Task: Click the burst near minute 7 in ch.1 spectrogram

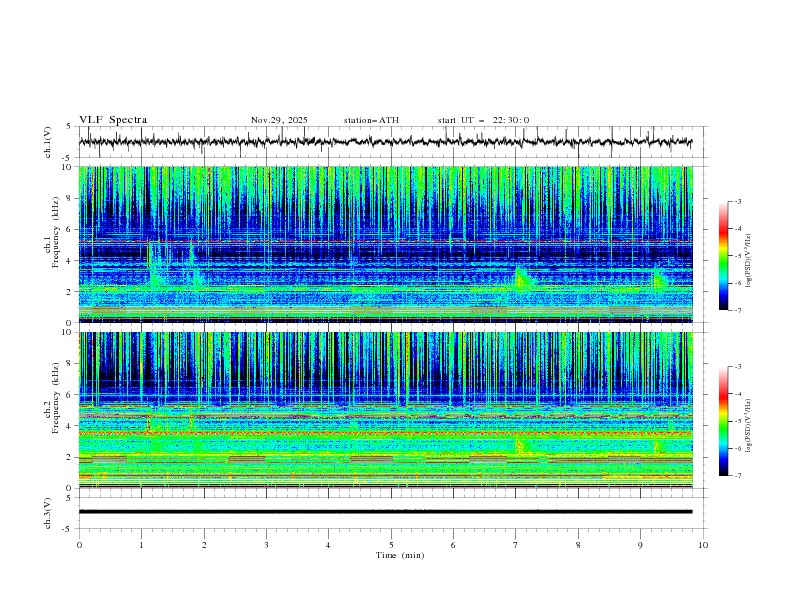Action: 523,279
